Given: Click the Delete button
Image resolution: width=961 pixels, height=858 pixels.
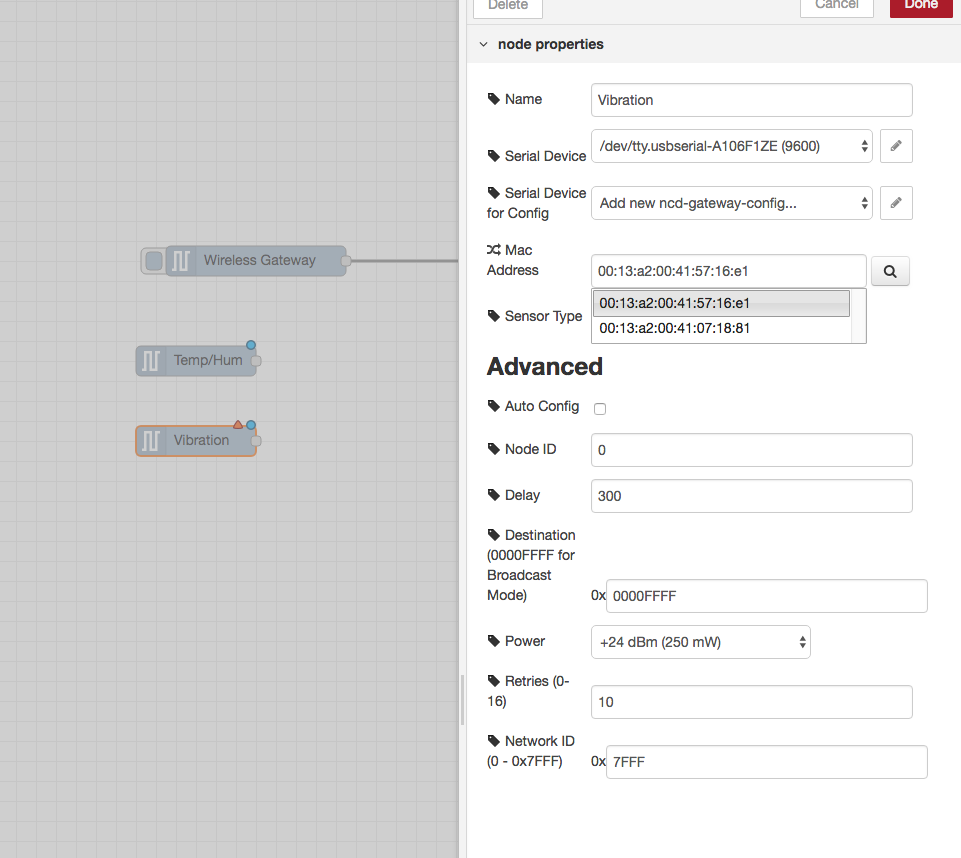Looking at the screenshot, I should pyautogui.click(x=508, y=6).
